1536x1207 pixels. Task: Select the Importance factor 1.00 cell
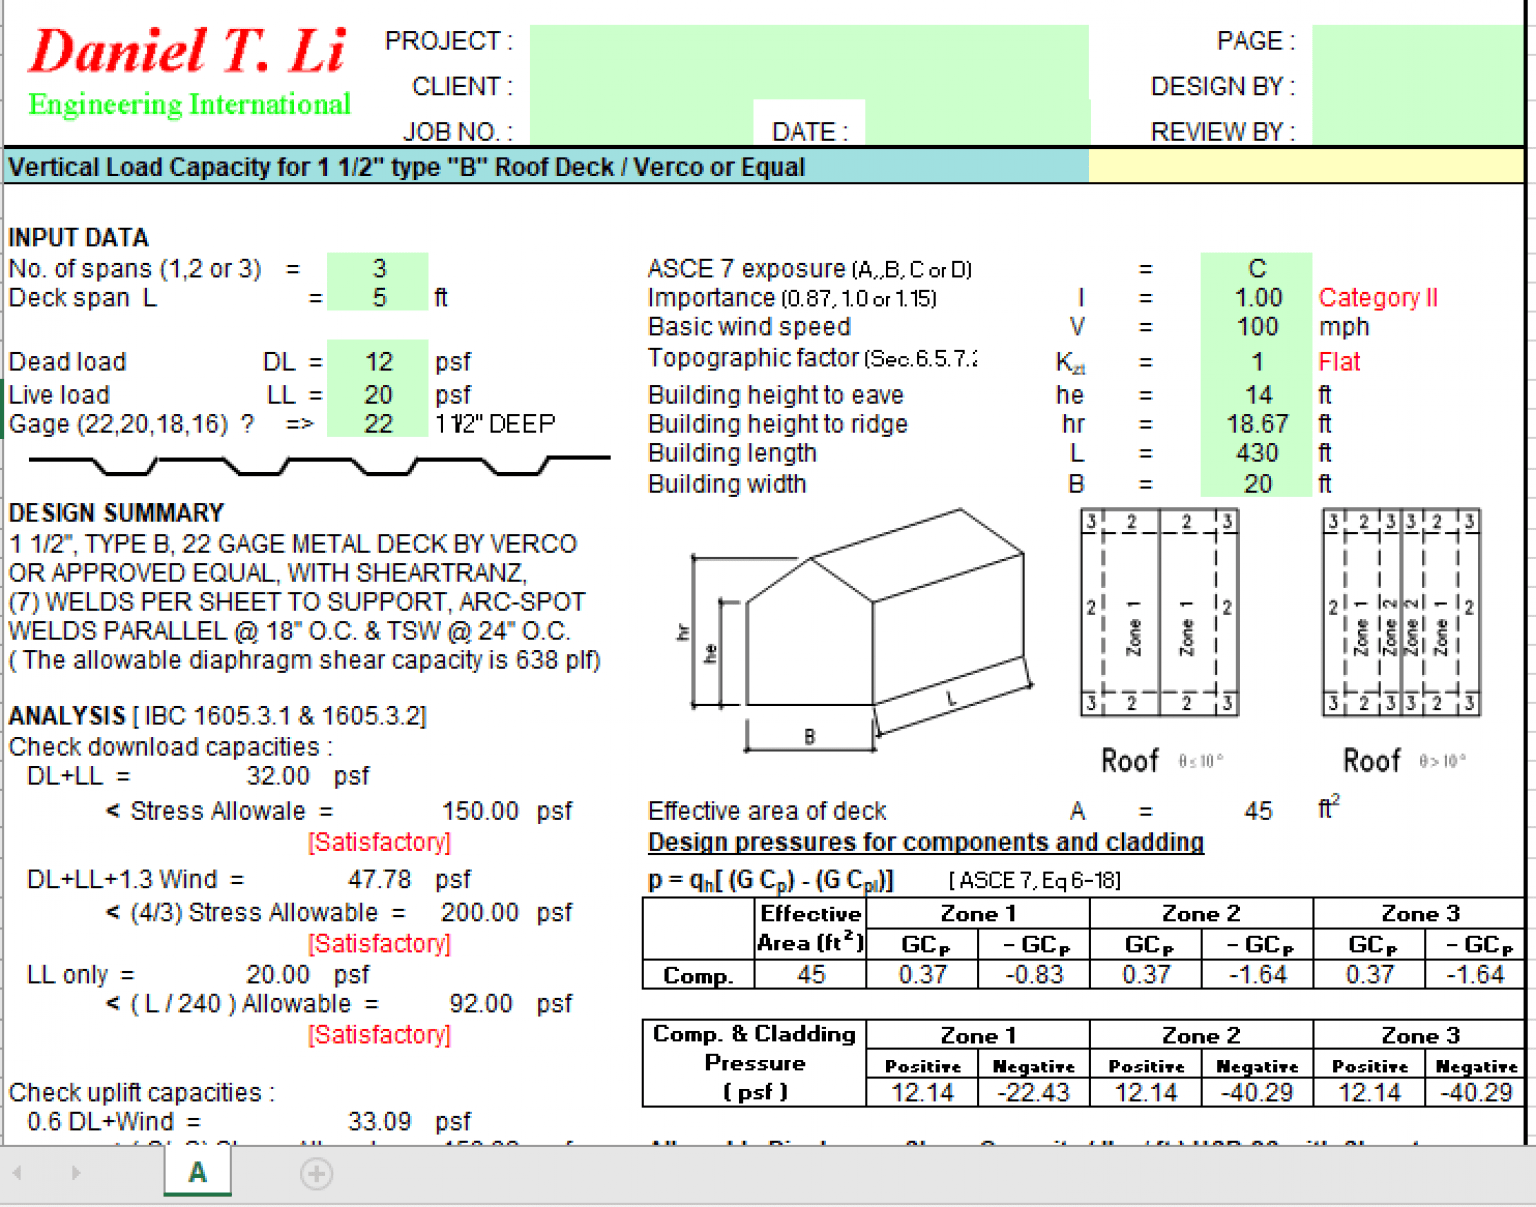point(1257,297)
